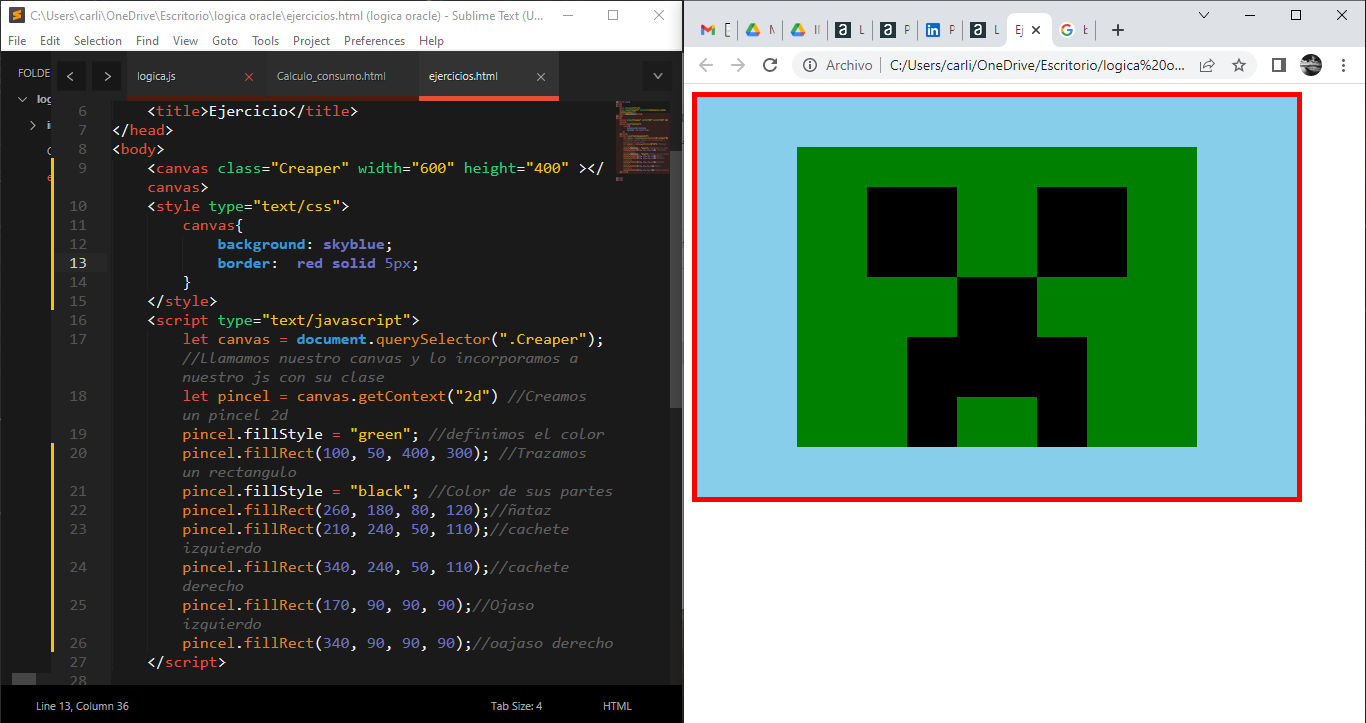
Task: Click the site information icon beside Archivo
Action: [809, 65]
